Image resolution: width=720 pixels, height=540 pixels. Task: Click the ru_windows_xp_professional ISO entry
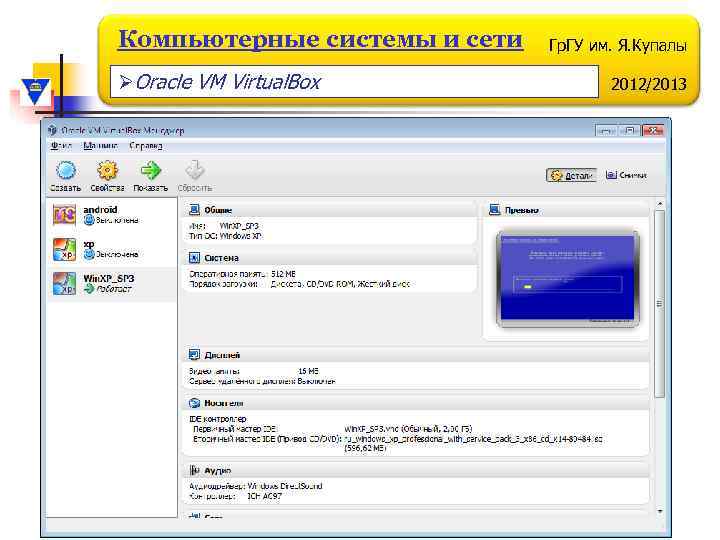(x=473, y=443)
